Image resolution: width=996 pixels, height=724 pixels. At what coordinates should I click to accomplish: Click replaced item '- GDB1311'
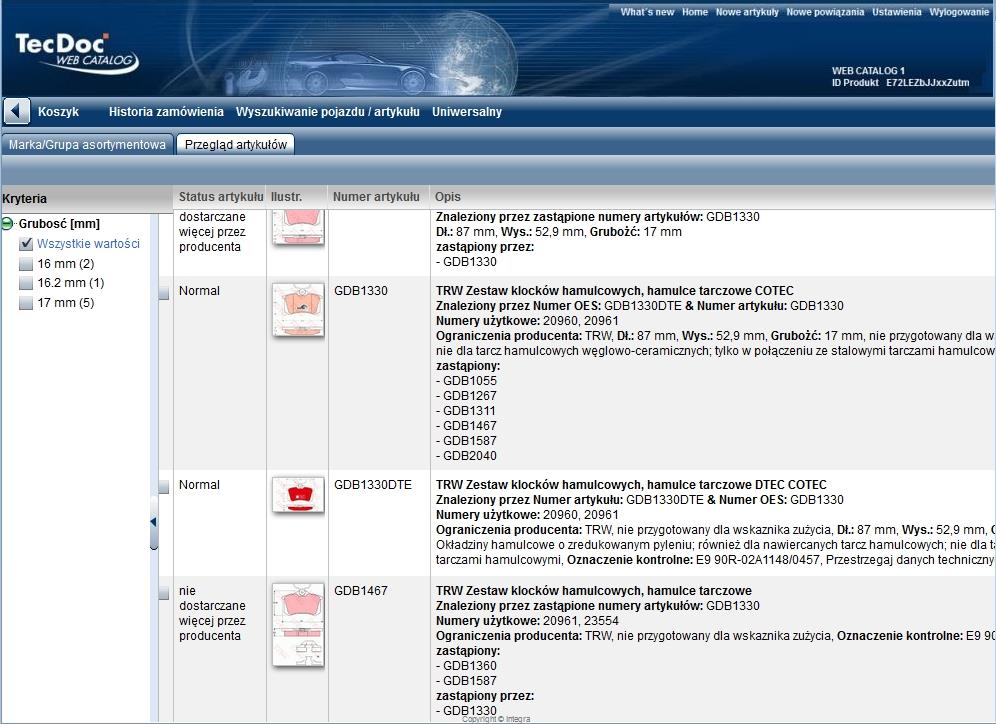pos(466,411)
